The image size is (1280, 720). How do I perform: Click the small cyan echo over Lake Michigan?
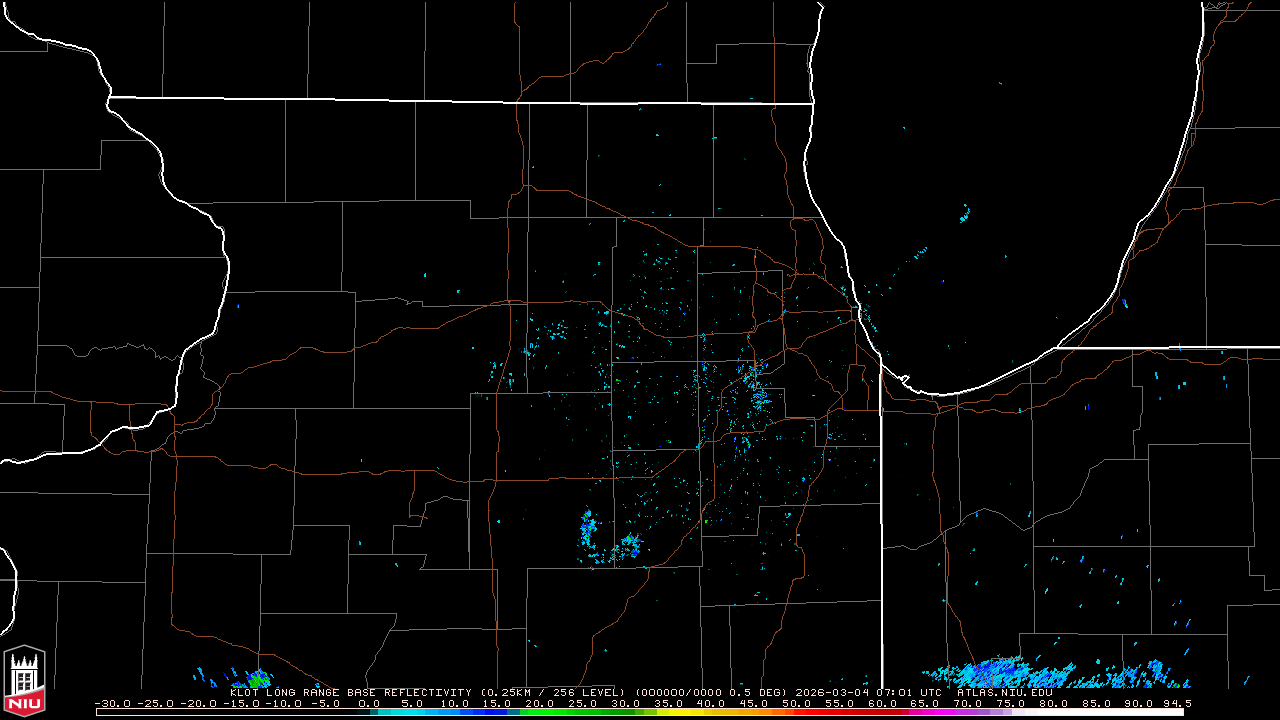click(965, 214)
